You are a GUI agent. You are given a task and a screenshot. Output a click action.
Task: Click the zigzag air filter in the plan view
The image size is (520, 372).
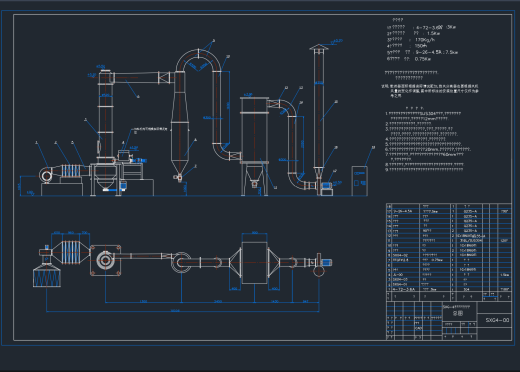tap(47, 276)
